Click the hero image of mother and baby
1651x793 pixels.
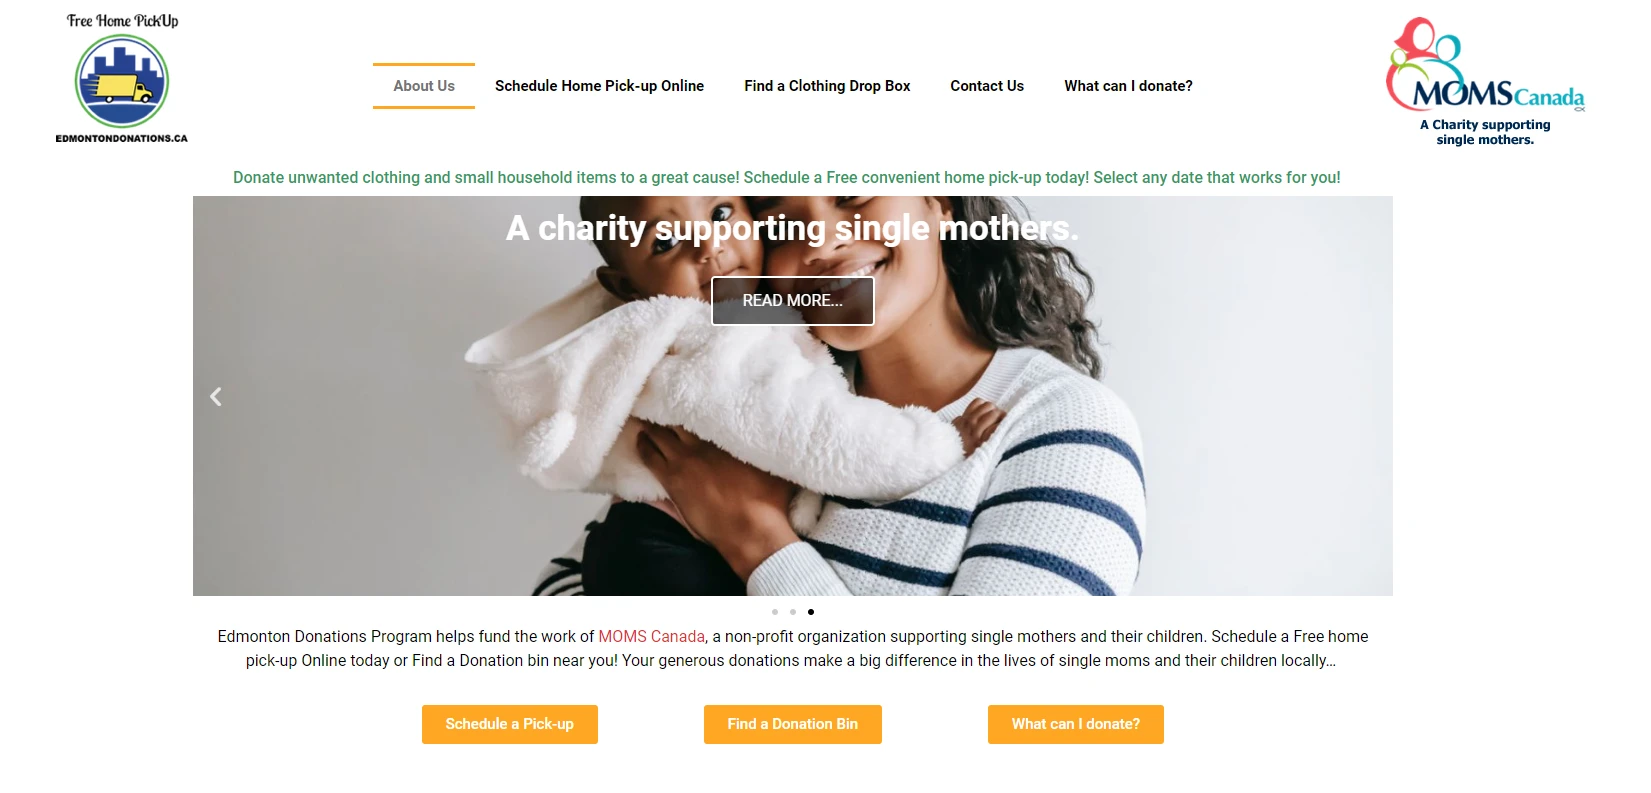click(793, 450)
